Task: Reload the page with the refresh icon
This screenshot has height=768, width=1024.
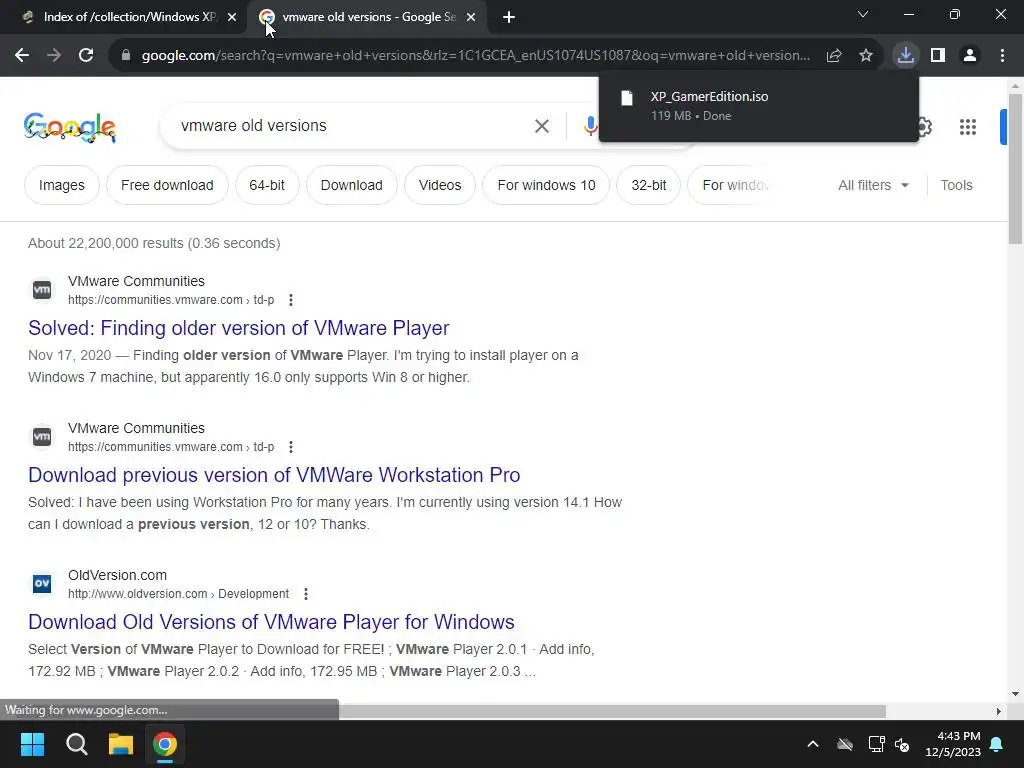Action: pyautogui.click(x=86, y=56)
